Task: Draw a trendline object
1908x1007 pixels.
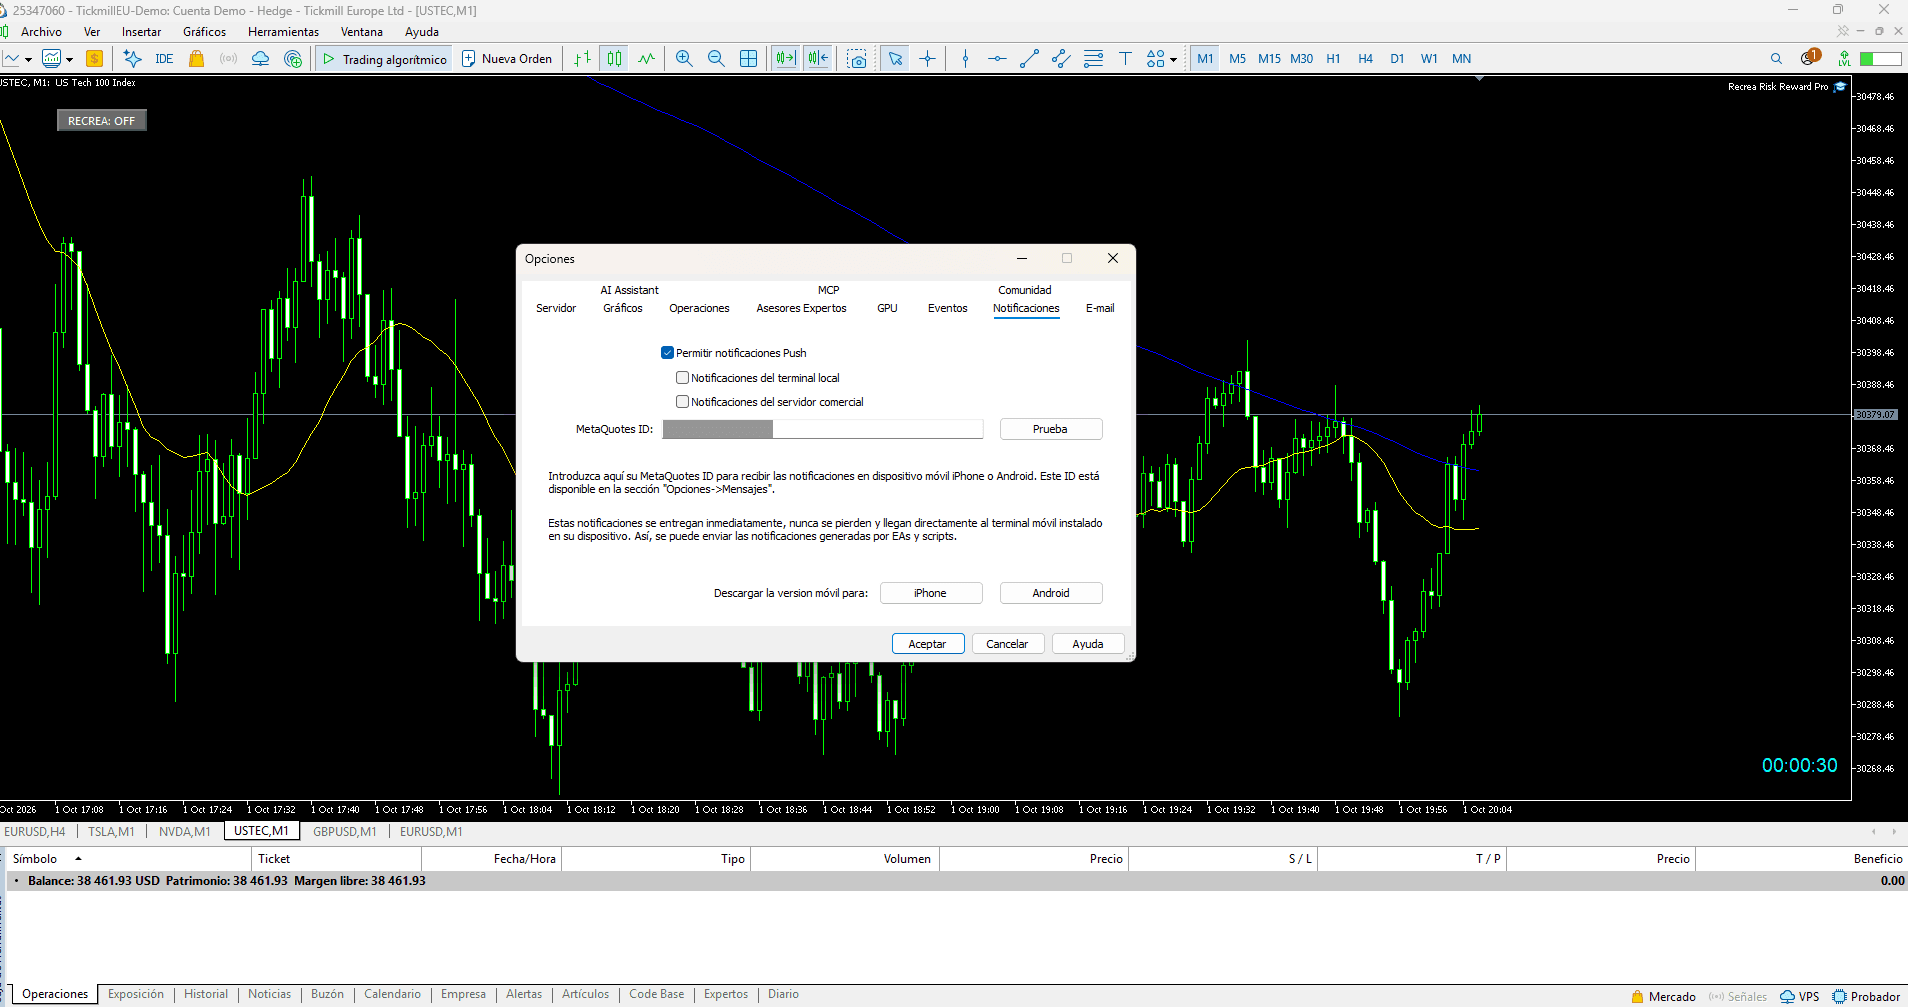Action: [1029, 59]
